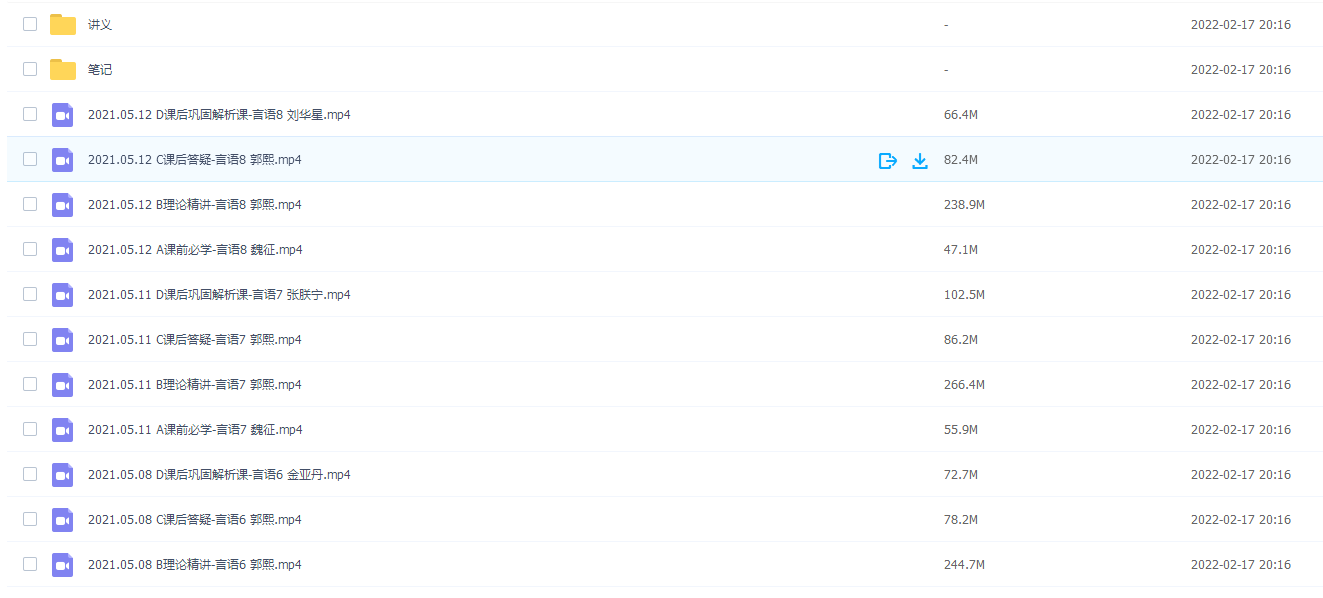This screenshot has width=1323, height=598.
Task: Select checkbox for 2021.05.12 B理论精讲-言语8
Action: point(30,204)
